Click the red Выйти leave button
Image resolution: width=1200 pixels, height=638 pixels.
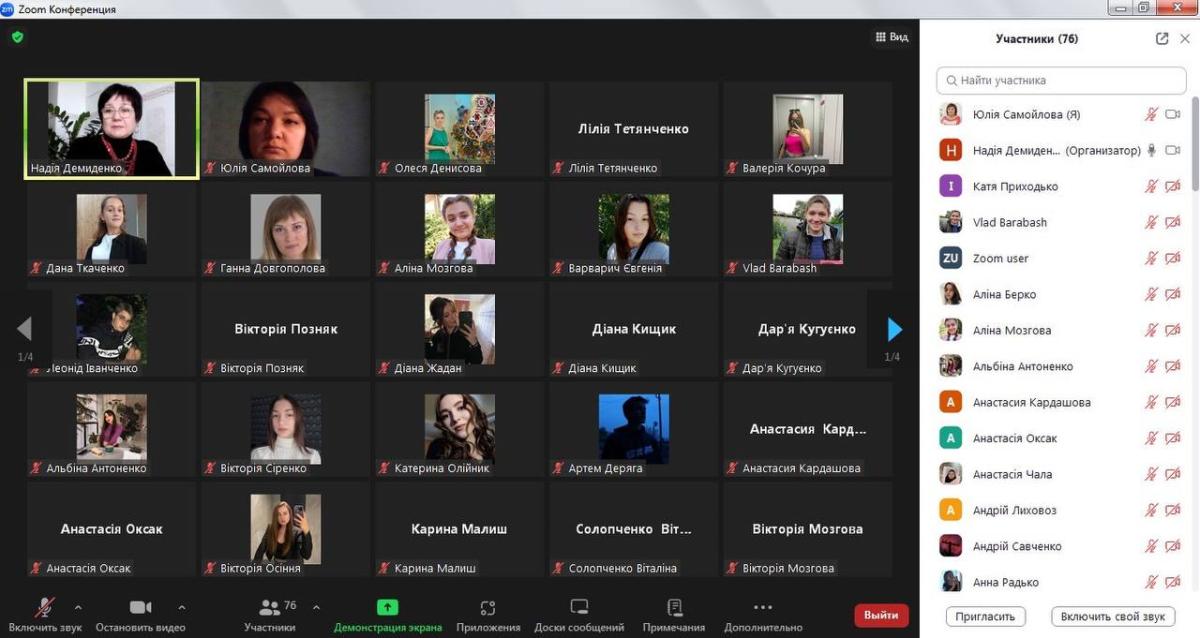[881, 615]
